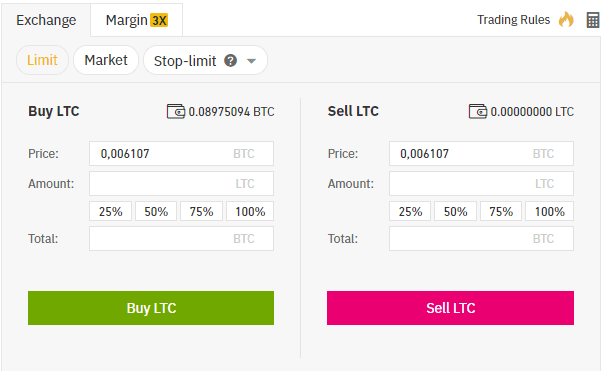The width and height of the screenshot is (610, 371).
Task: Choose 50% in the buy panel
Action: click(x=156, y=212)
